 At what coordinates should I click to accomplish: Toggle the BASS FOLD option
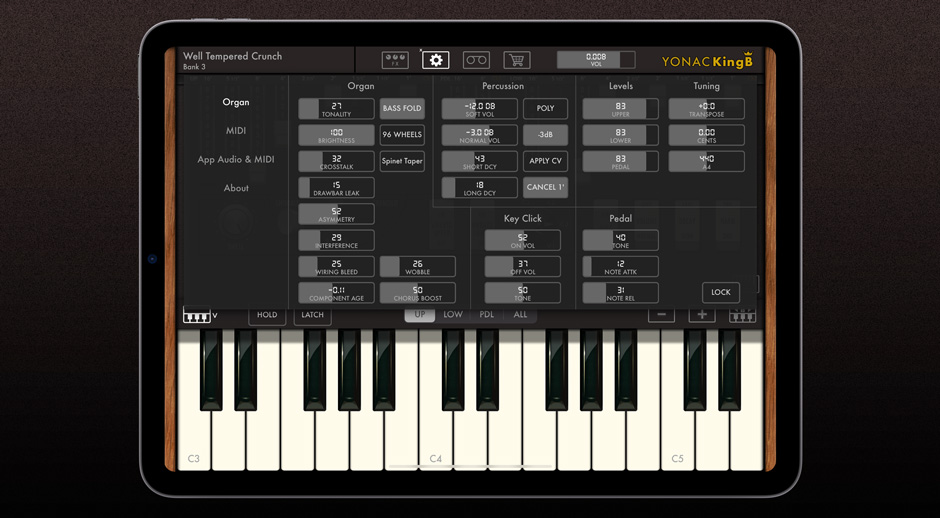tap(402, 108)
